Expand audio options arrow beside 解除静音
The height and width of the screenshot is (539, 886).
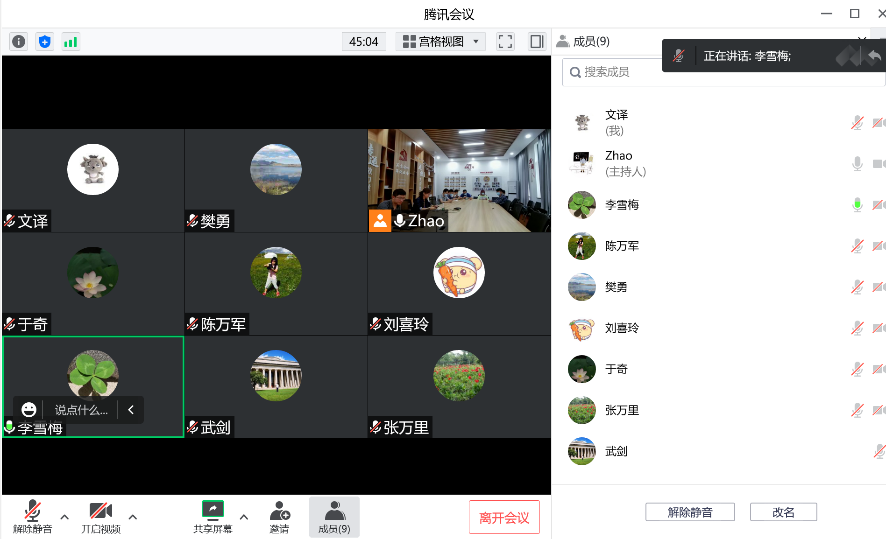65,517
